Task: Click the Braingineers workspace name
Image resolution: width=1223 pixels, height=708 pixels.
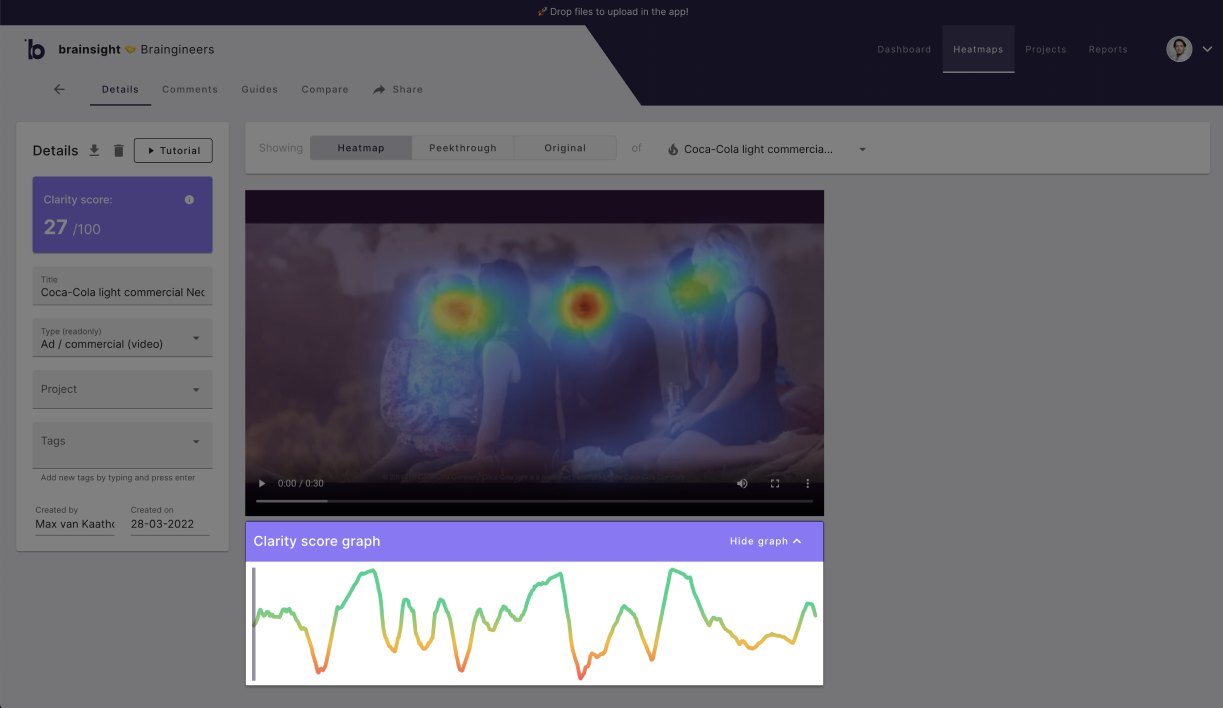Action: (177, 49)
